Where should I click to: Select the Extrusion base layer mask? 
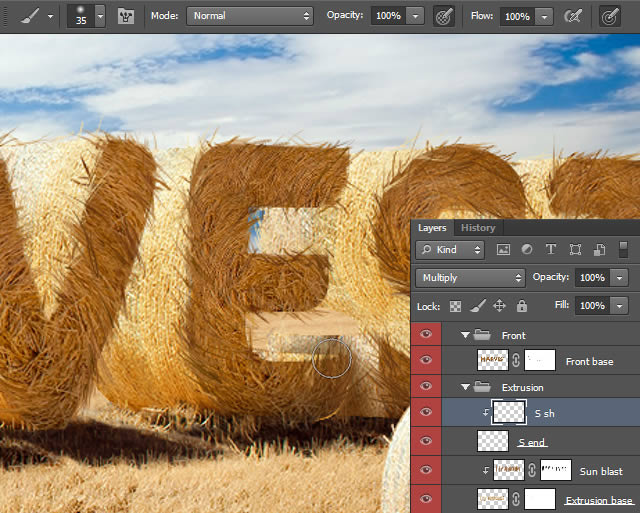coord(540,499)
